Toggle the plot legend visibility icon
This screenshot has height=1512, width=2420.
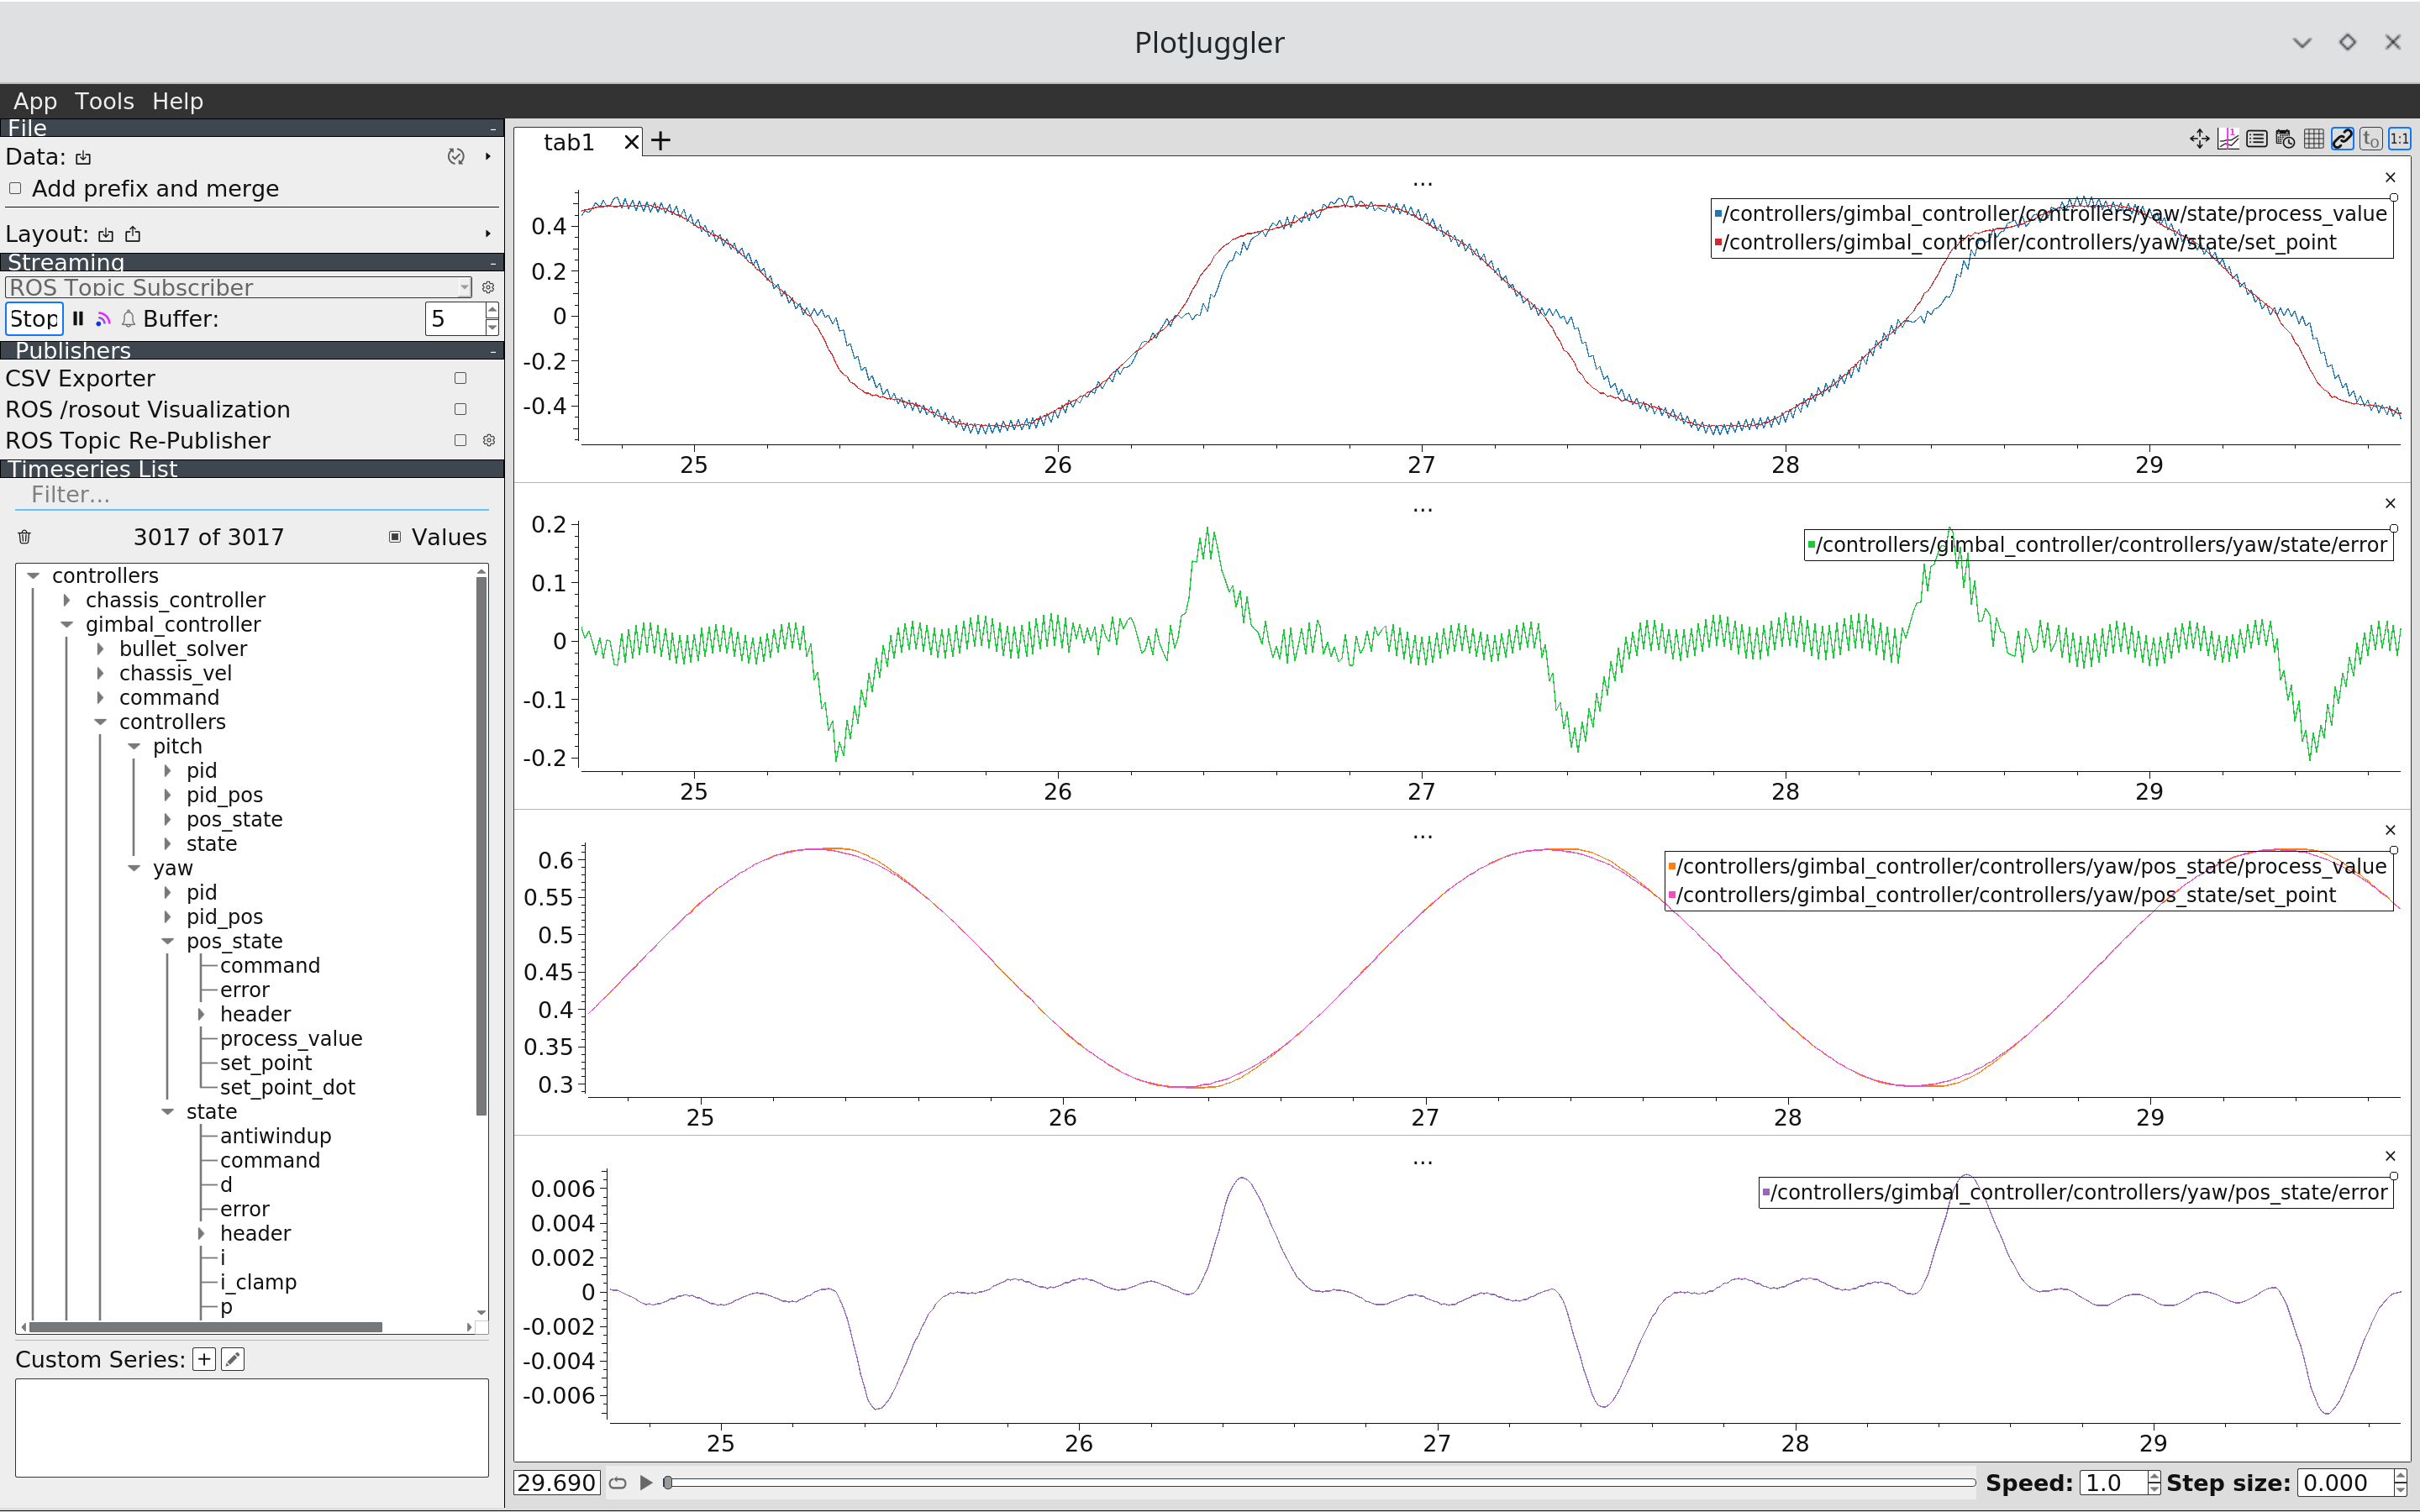(x=2258, y=139)
